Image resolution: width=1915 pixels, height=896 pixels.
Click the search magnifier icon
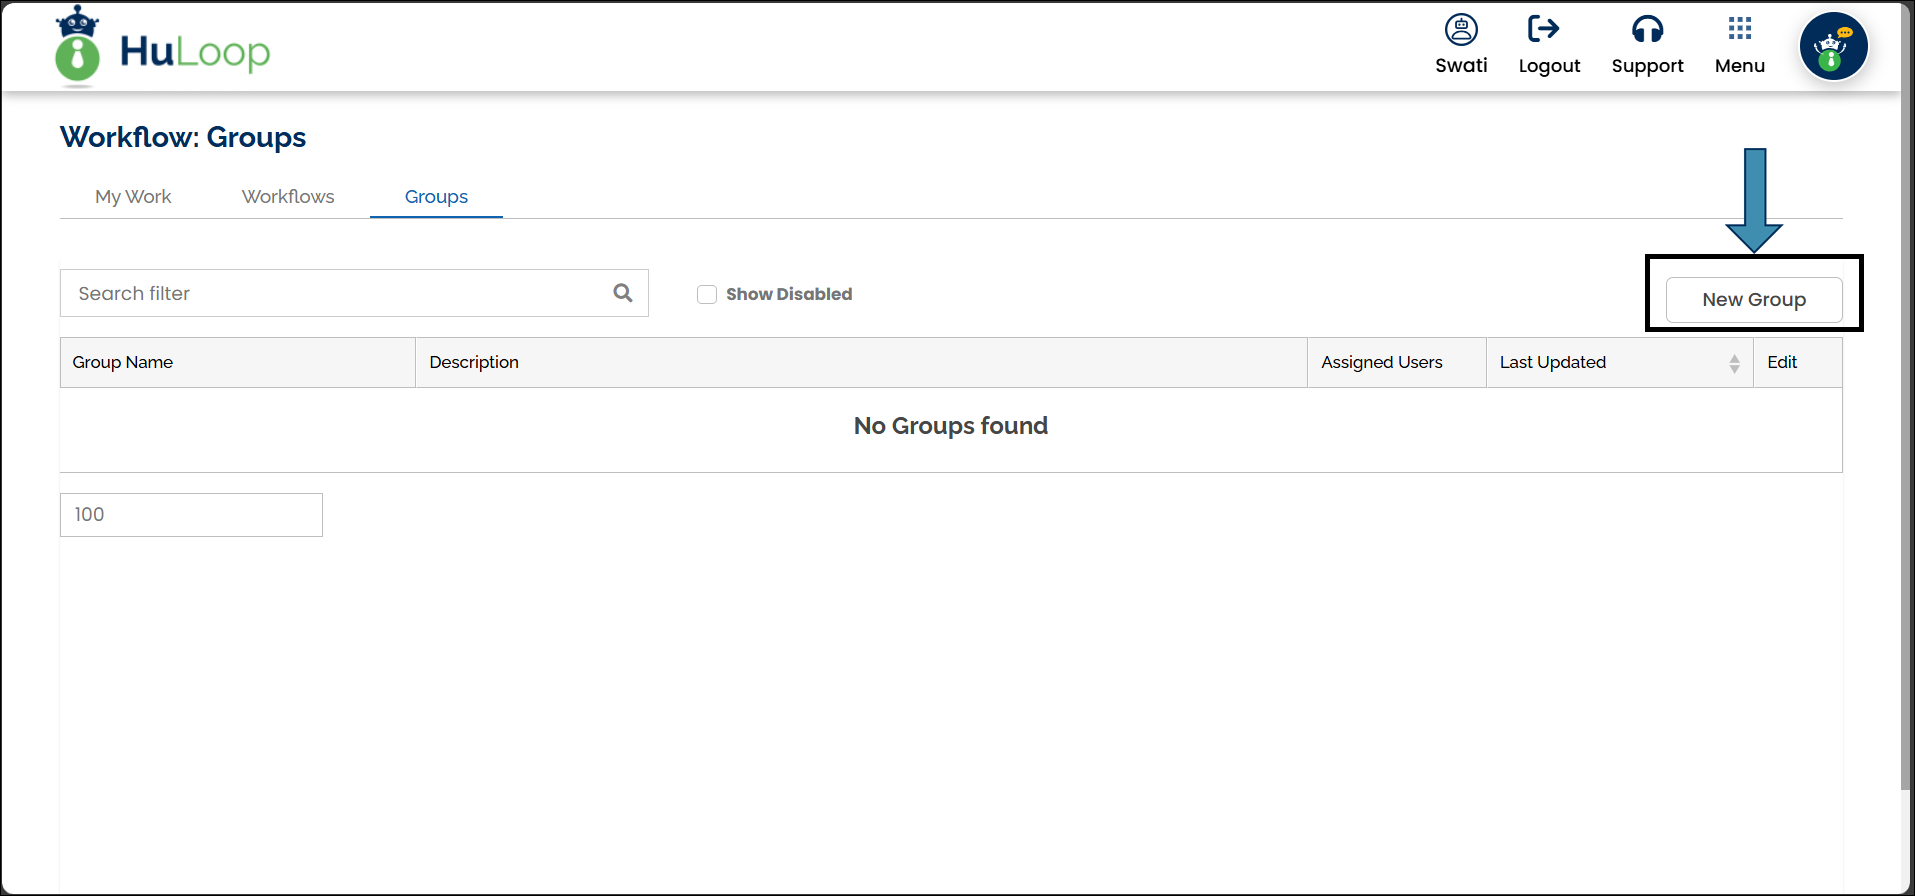tap(622, 293)
